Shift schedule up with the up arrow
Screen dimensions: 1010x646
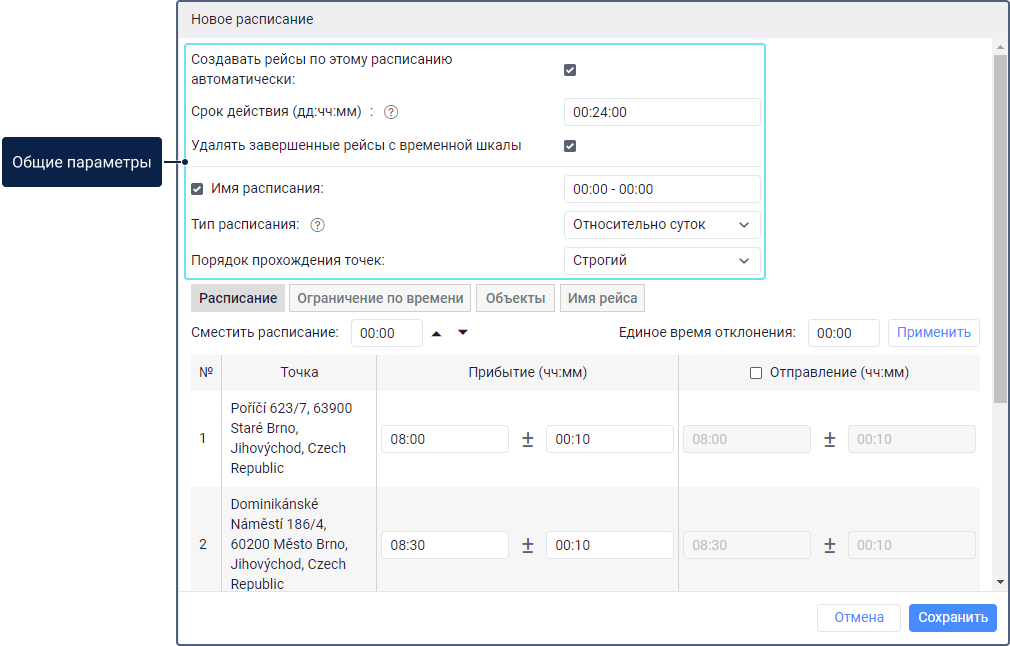[436, 333]
